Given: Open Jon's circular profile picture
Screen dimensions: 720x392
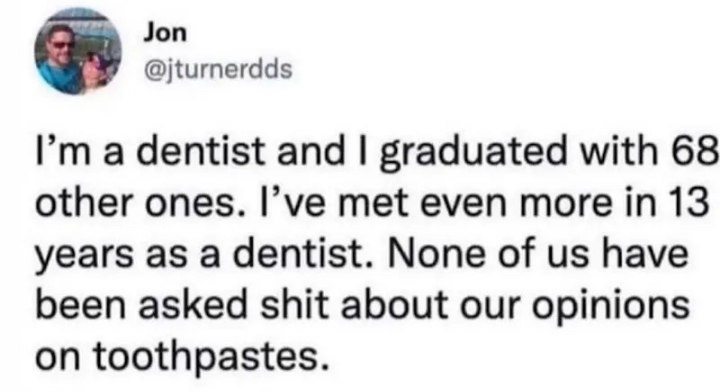Looking at the screenshot, I should click(78, 52).
